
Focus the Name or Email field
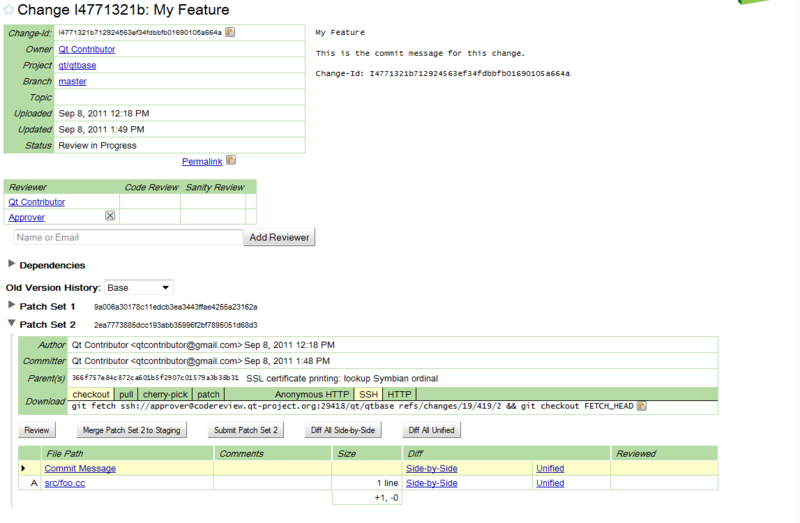(128, 238)
